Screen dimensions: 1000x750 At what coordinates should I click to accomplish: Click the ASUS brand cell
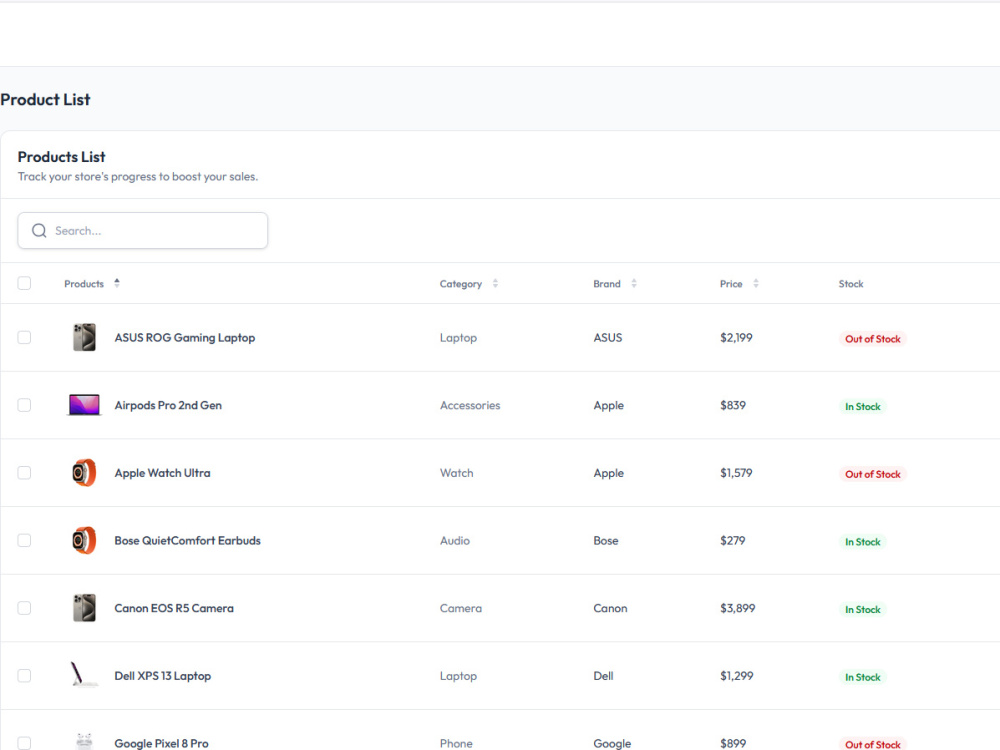click(607, 337)
